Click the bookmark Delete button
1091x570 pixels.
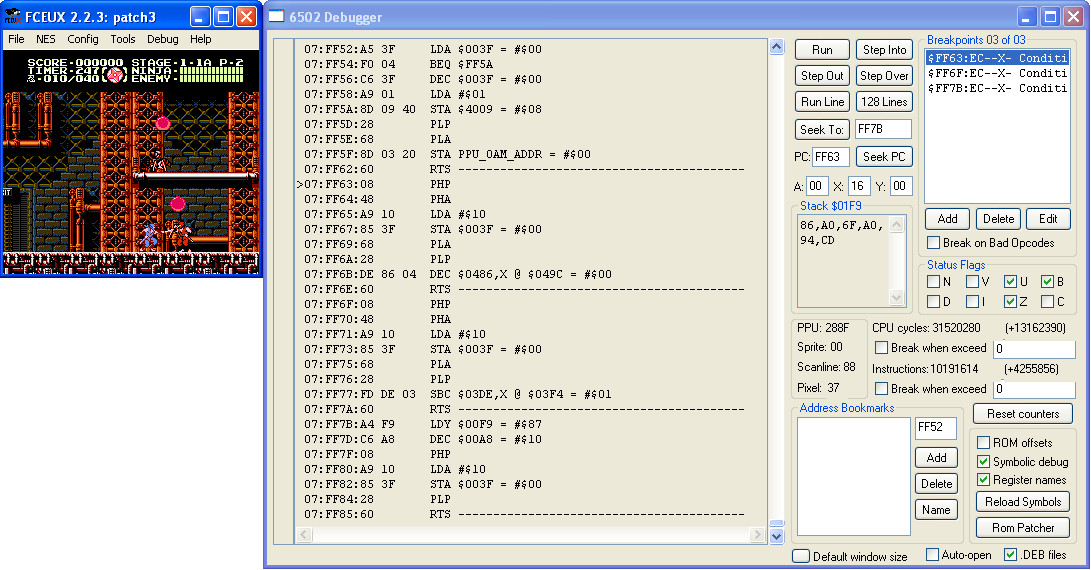936,484
